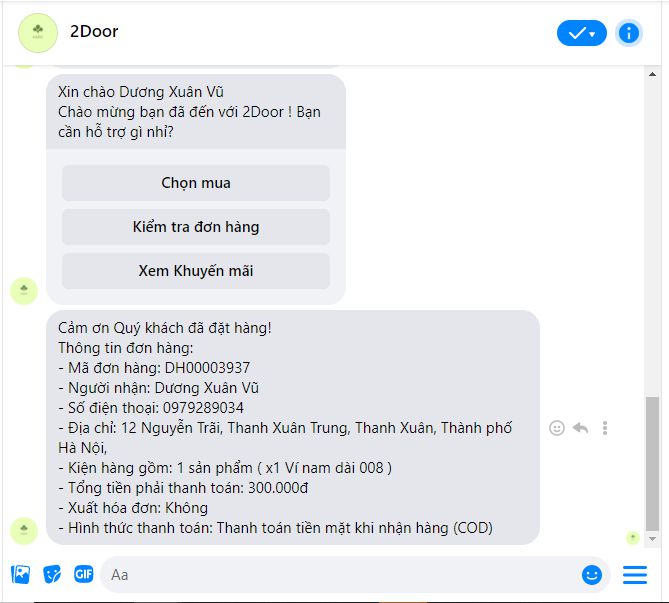Image resolution: width=669 pixels, height=603 pixels.
Task: Select the Chọn mua option
Action: (x=196, y=183)
